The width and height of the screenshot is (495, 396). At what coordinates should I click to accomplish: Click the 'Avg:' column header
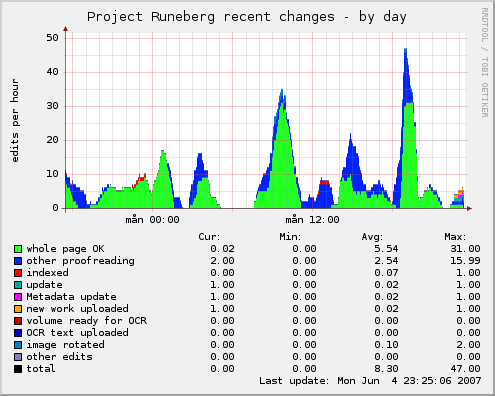point(372,237)
